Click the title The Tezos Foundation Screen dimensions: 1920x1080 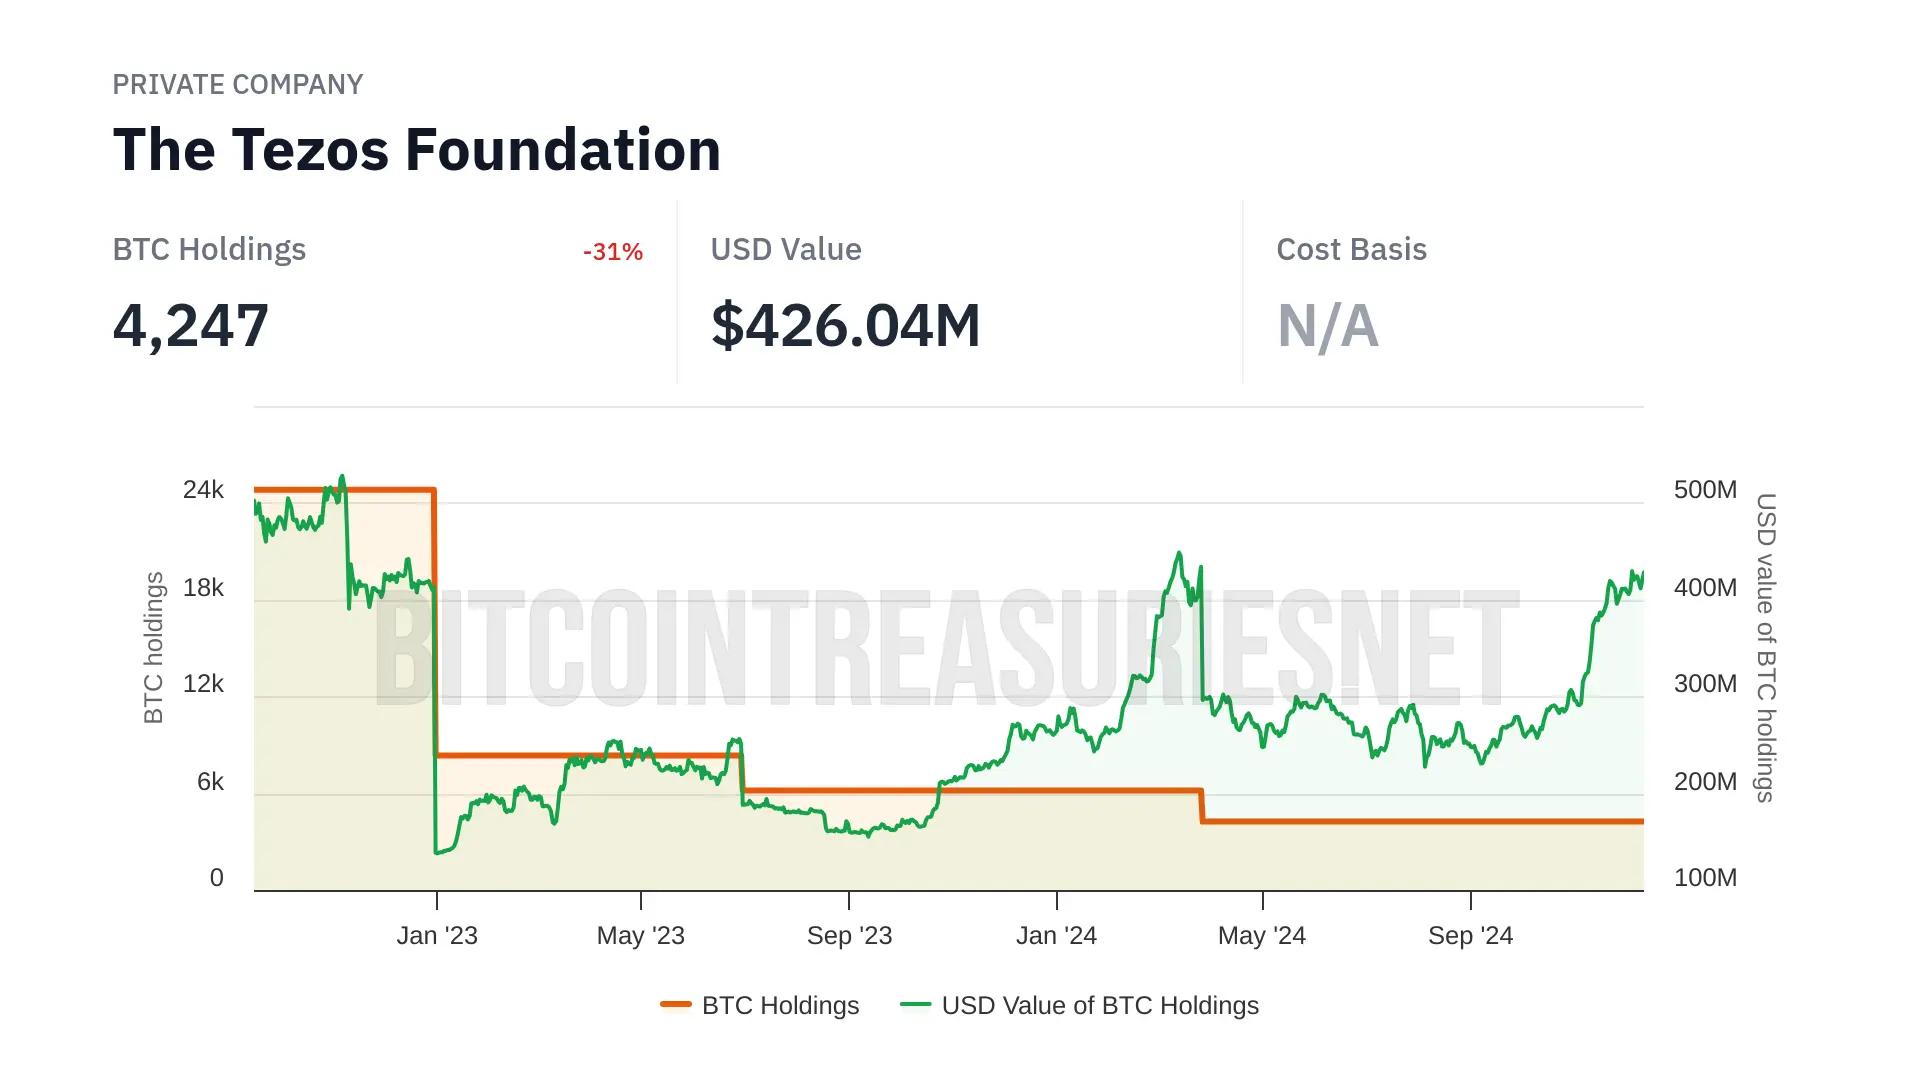coord(416,150)
